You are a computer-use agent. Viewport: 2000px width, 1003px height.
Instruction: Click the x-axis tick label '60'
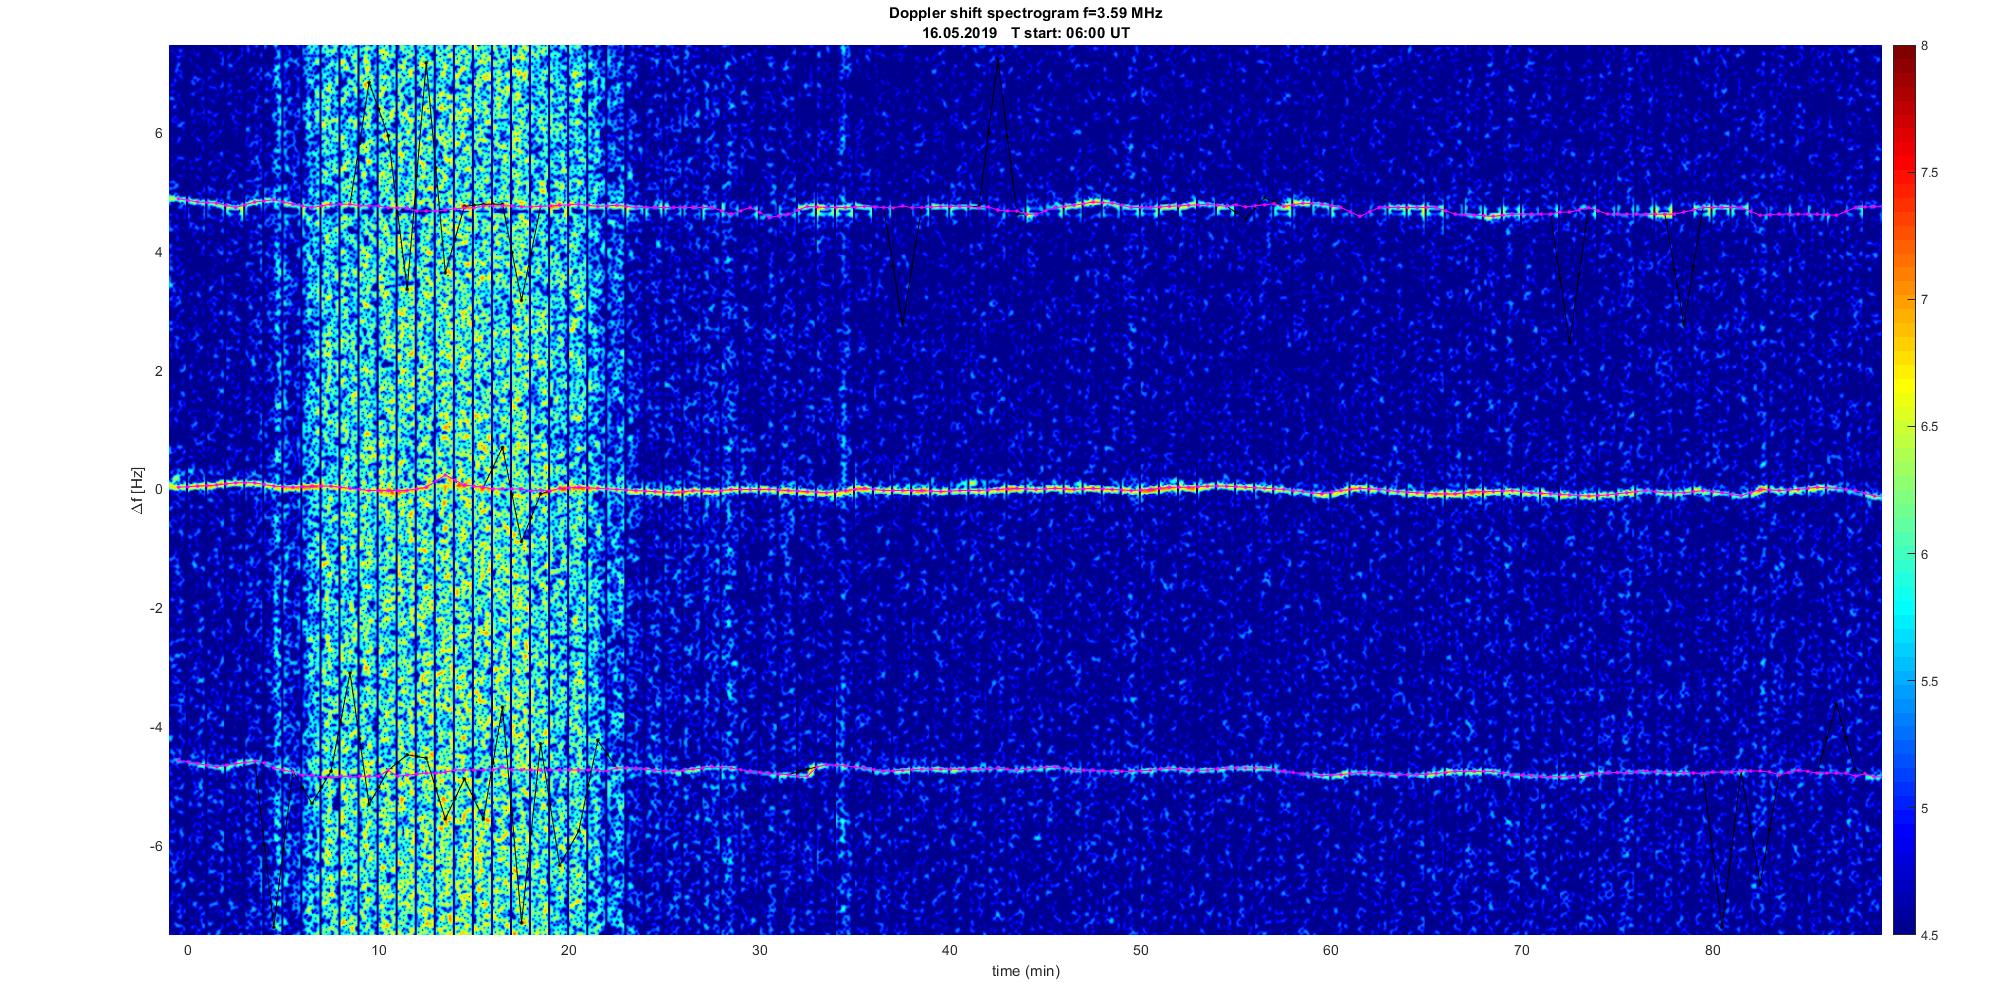(x=1331, y=950)
